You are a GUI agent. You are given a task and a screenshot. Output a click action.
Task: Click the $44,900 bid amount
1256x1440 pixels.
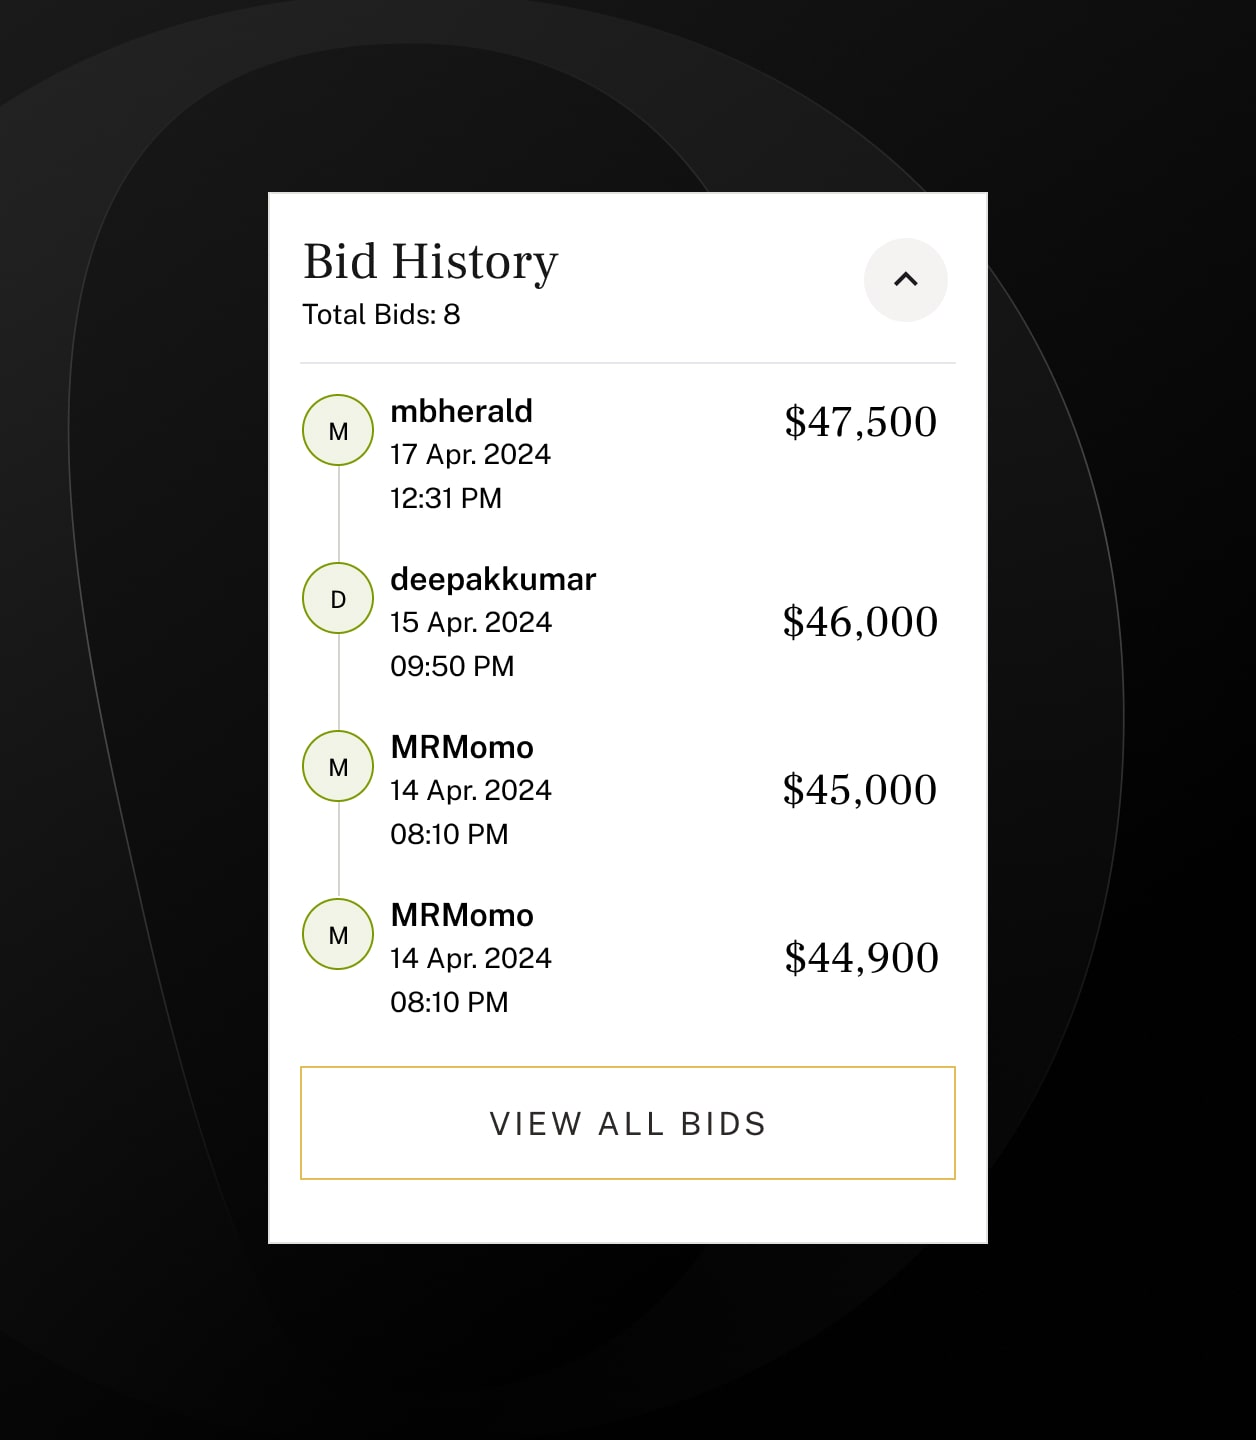pyautogui.click(x=861, y=958)
